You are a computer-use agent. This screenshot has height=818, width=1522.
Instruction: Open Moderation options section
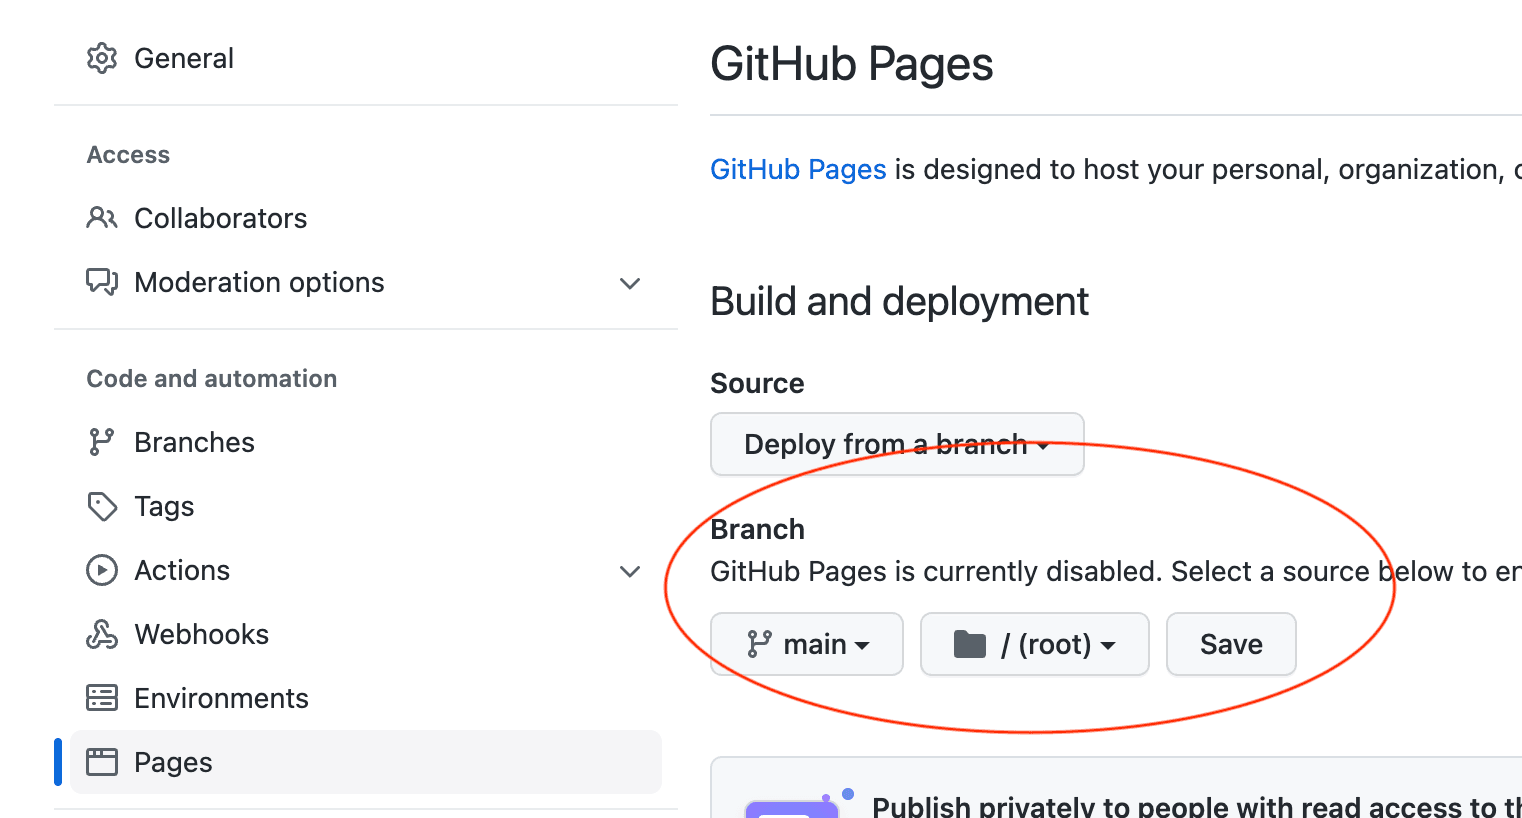pos(366,282)
